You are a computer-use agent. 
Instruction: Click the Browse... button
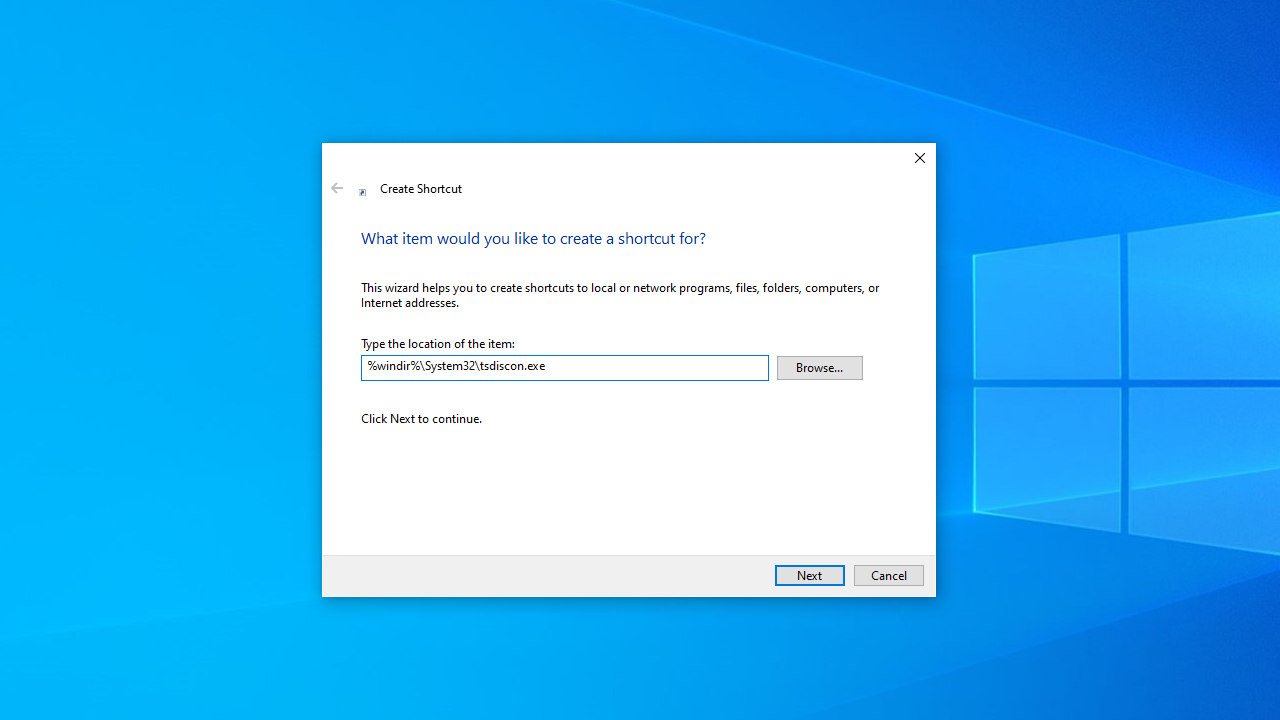click(x=819, y=368)
